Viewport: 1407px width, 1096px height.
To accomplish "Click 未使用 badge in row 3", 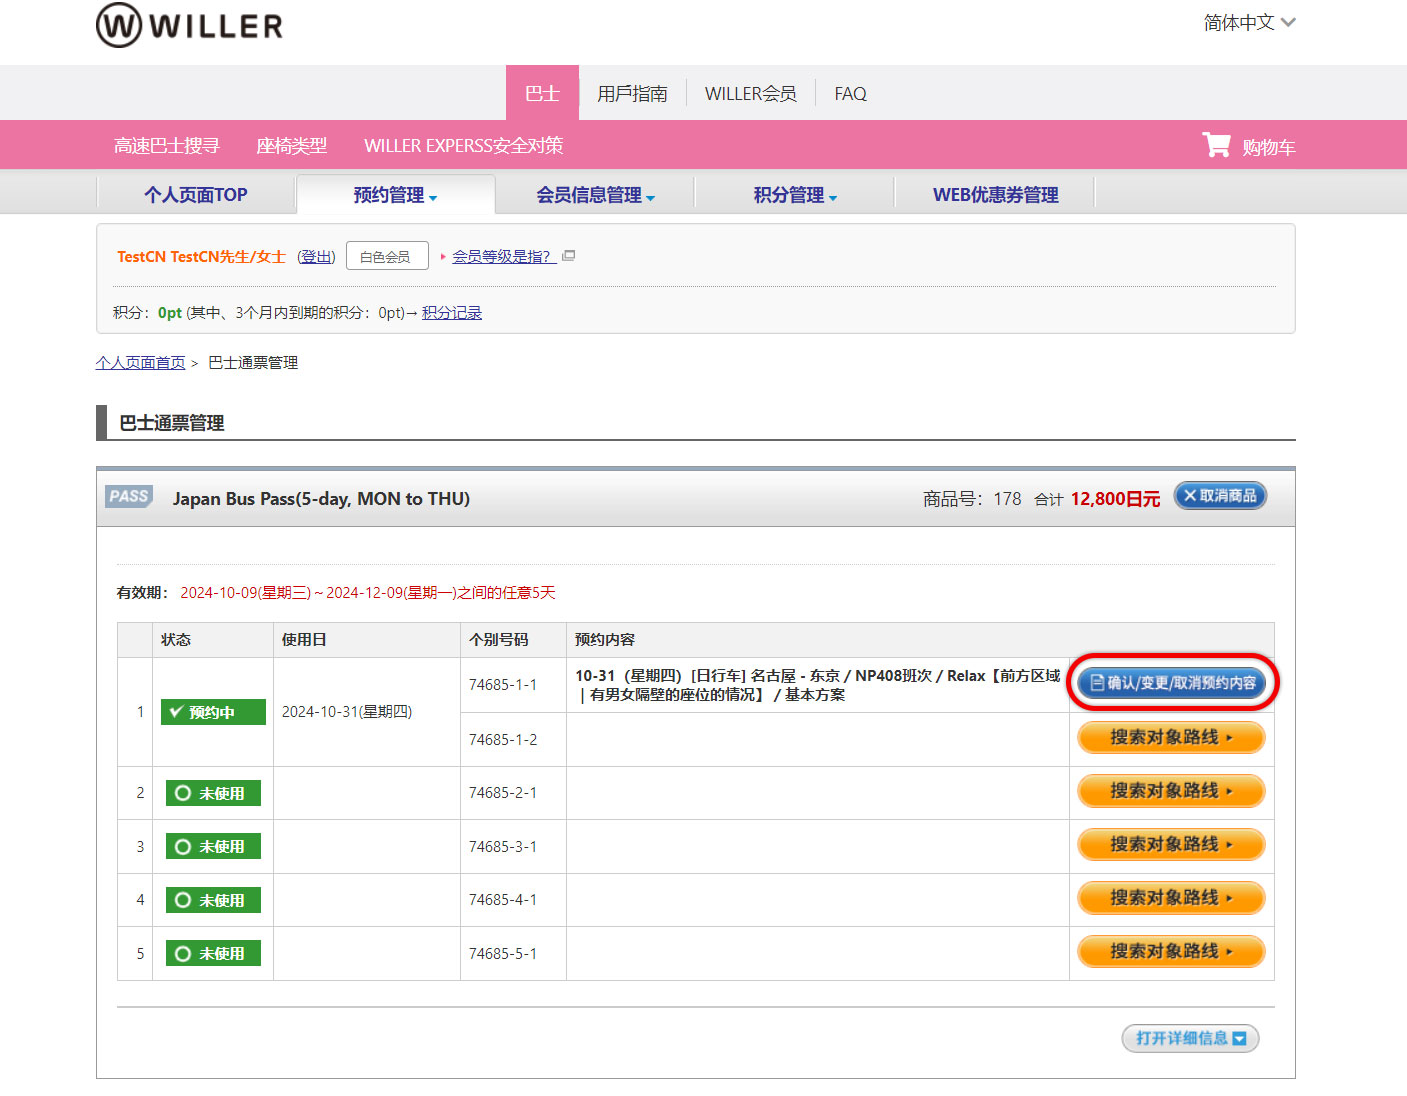I will click(213, 846).
